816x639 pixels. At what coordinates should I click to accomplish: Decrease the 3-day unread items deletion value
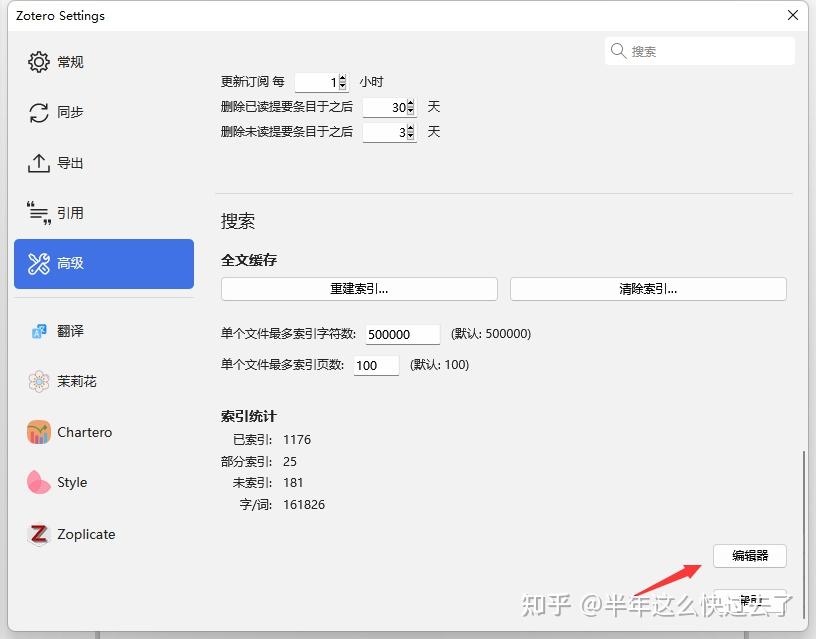click(x=408, y=135)
